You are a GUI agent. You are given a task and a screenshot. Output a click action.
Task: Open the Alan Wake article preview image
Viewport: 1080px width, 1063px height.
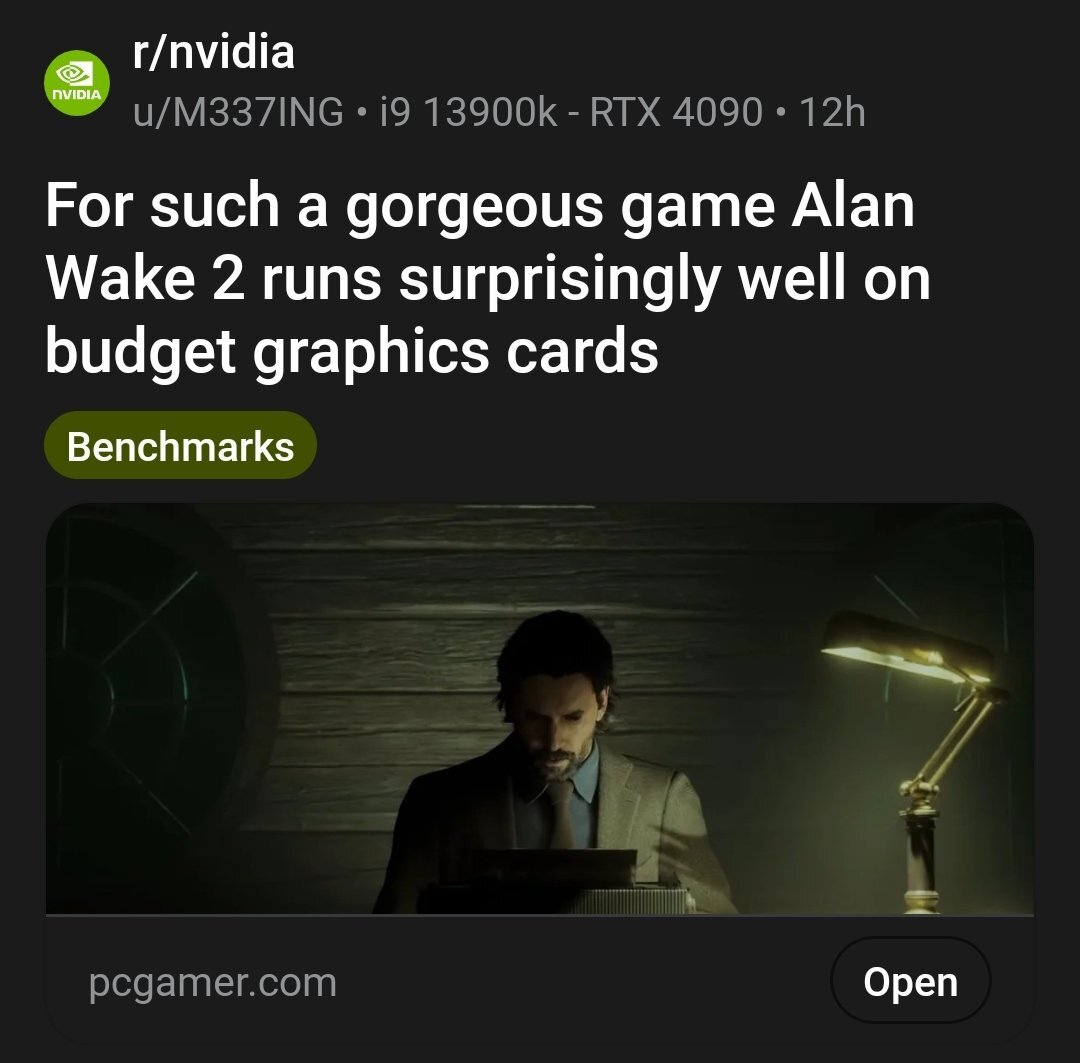click(539, 708)
